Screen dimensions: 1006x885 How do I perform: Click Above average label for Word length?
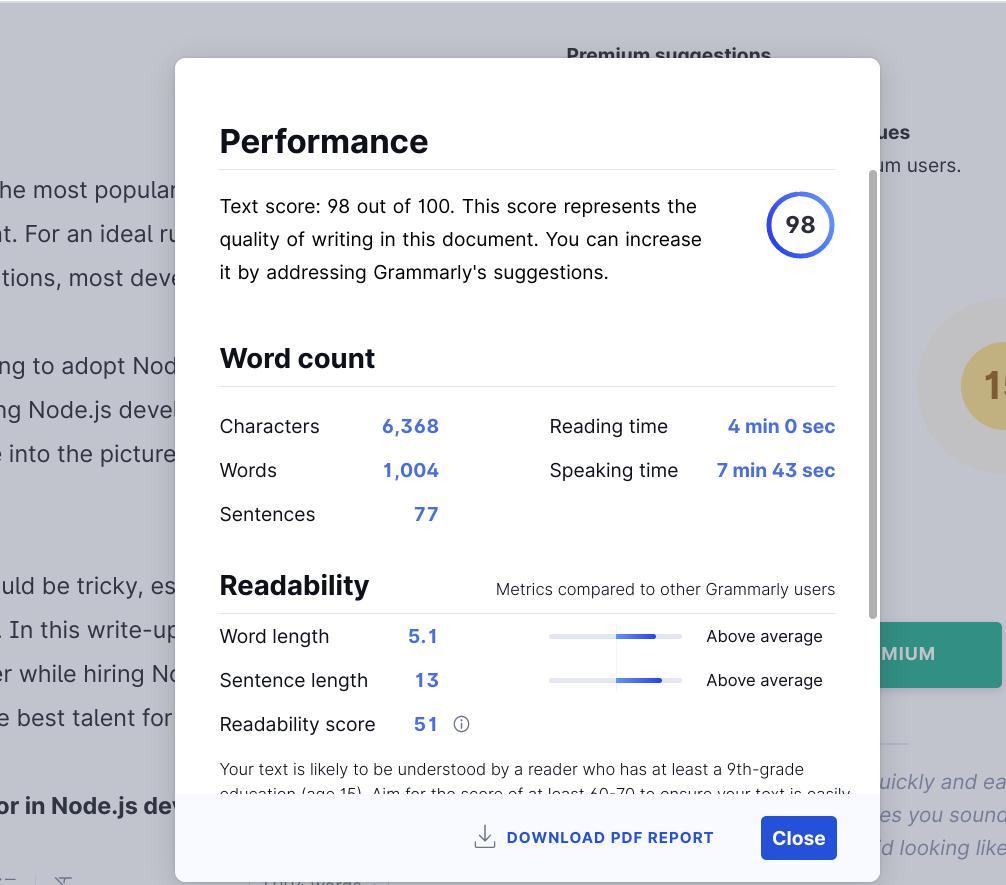tap(764, 636)
